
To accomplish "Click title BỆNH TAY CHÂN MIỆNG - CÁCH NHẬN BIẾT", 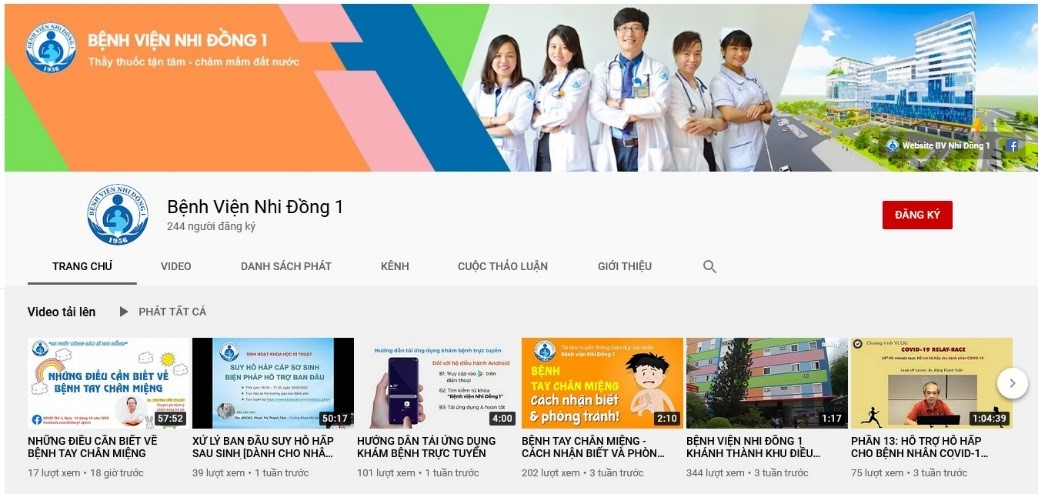I will coord(593,447).
